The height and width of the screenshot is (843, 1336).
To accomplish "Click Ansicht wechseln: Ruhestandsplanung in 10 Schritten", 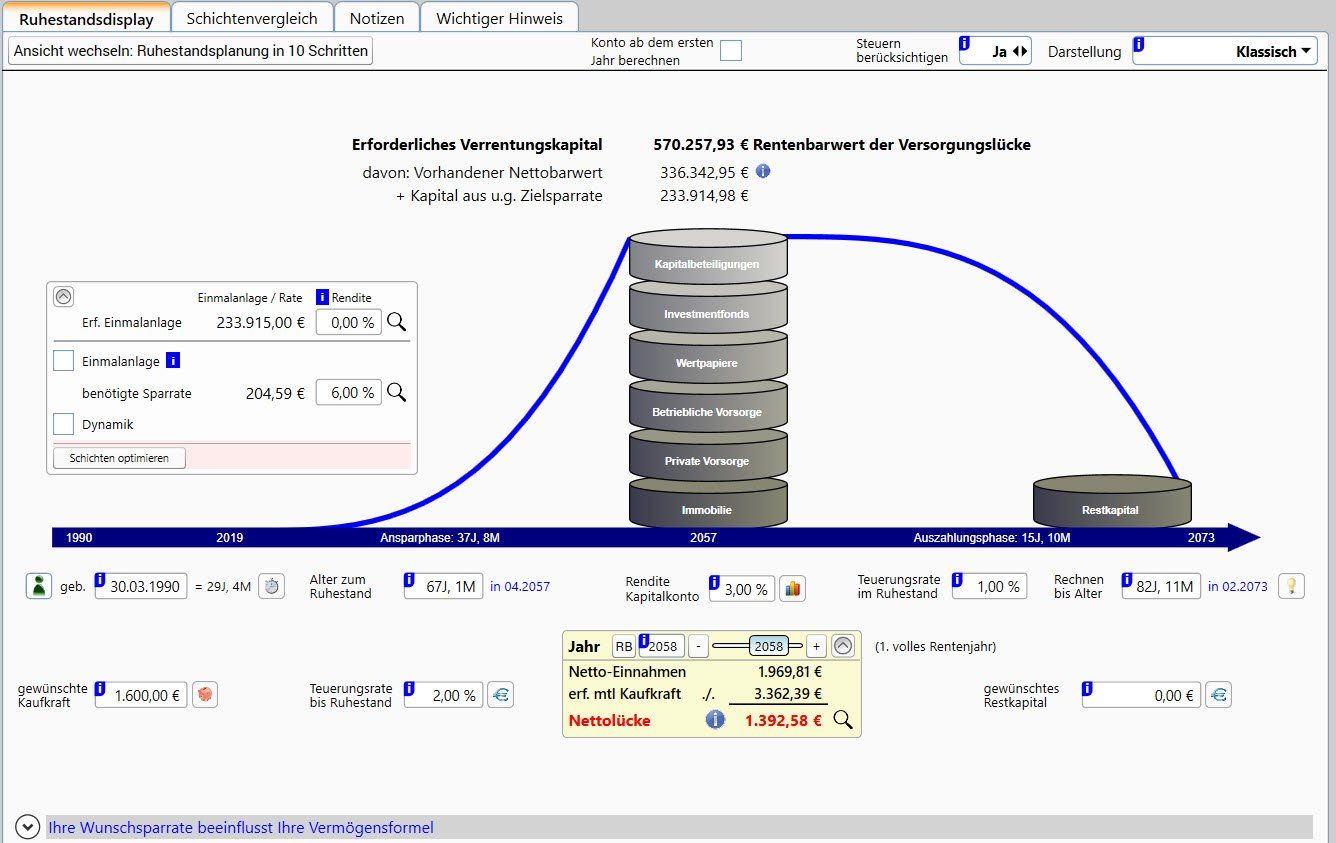I will [x=190, y=51].
